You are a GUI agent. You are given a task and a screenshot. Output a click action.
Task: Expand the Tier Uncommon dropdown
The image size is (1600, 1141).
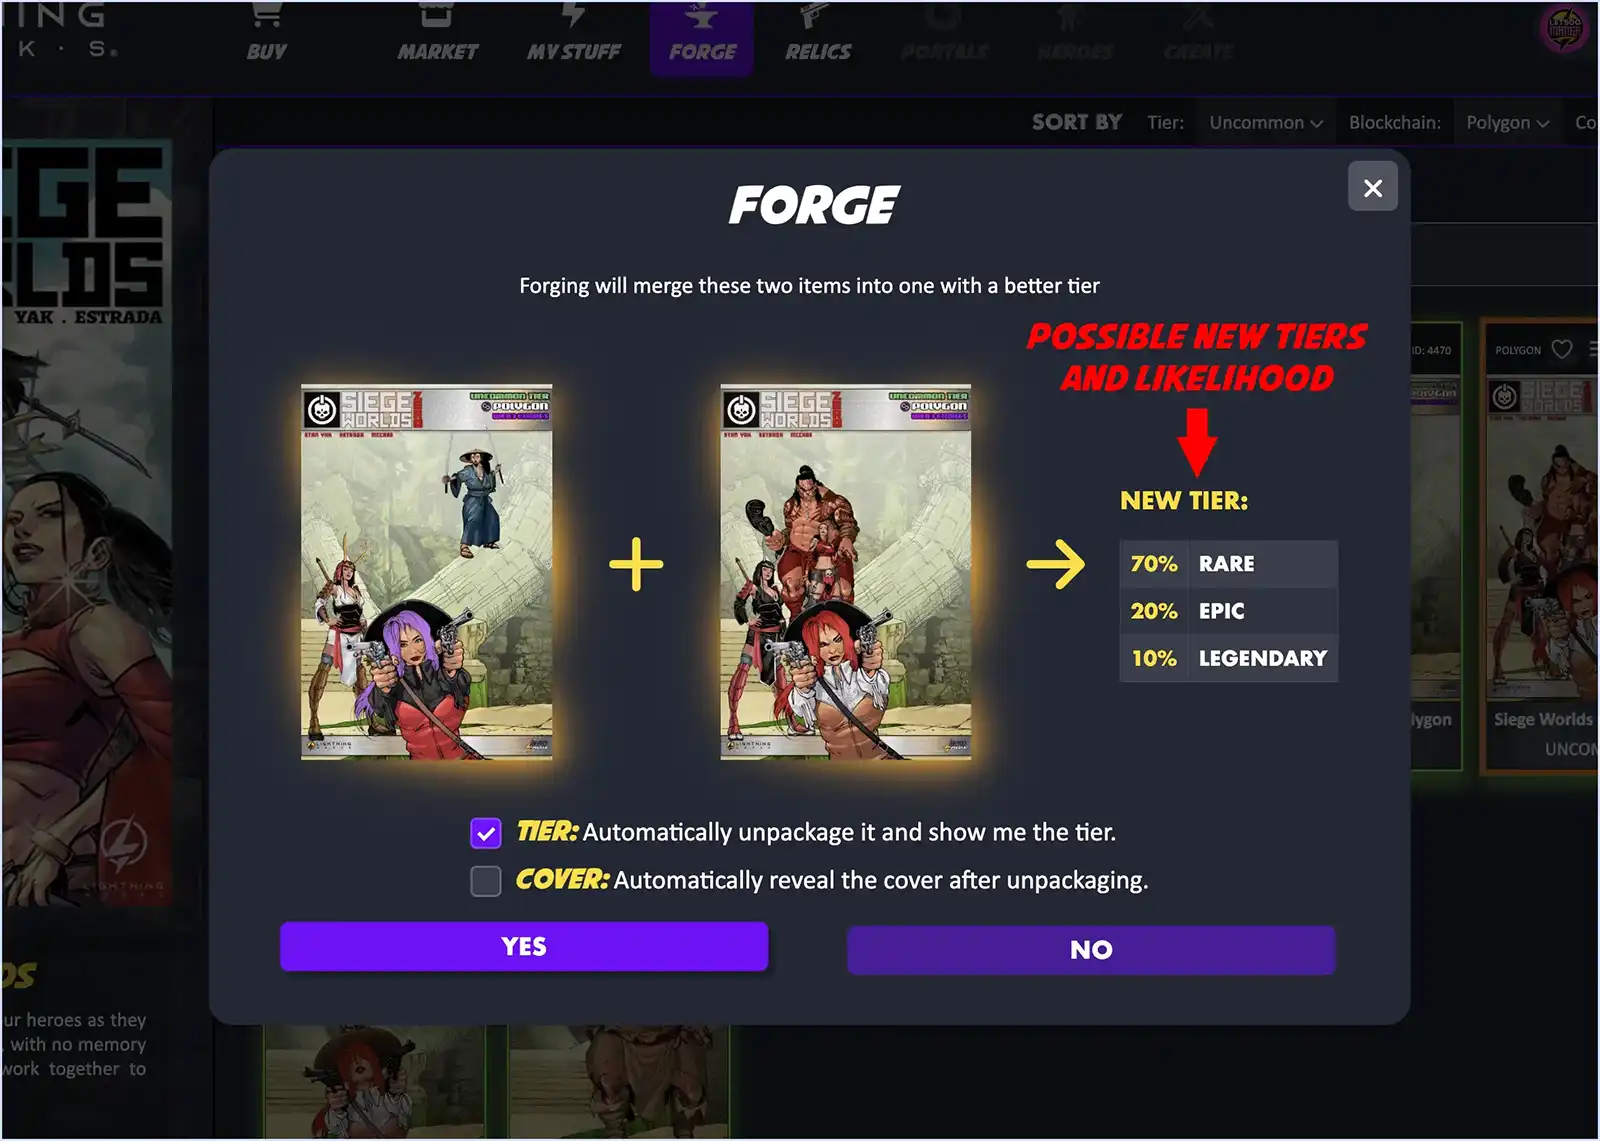click(x=1265, y=122)
